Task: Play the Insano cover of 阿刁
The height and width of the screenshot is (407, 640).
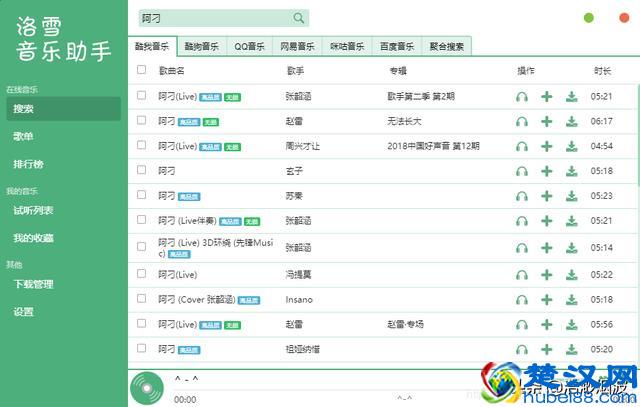Action: click(522, 300)
